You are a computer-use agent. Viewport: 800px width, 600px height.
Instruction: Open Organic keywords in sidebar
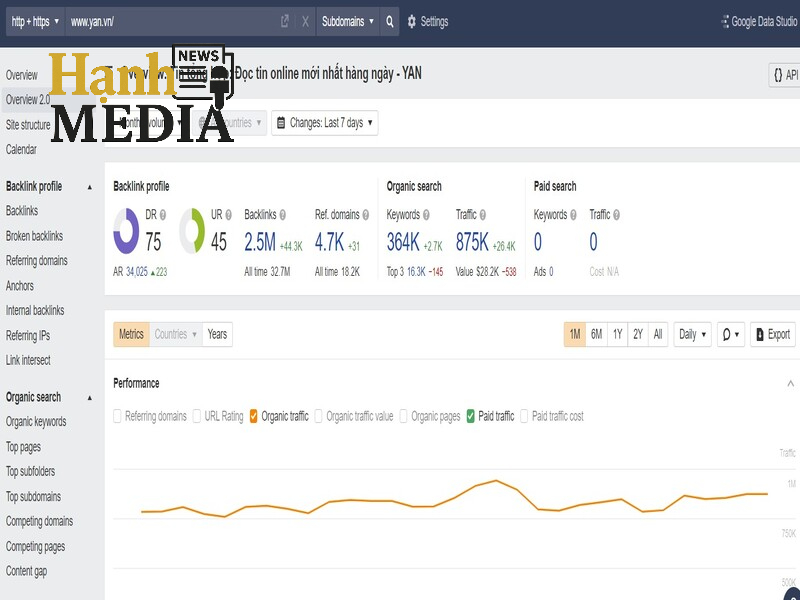click(x=36, y=422)
